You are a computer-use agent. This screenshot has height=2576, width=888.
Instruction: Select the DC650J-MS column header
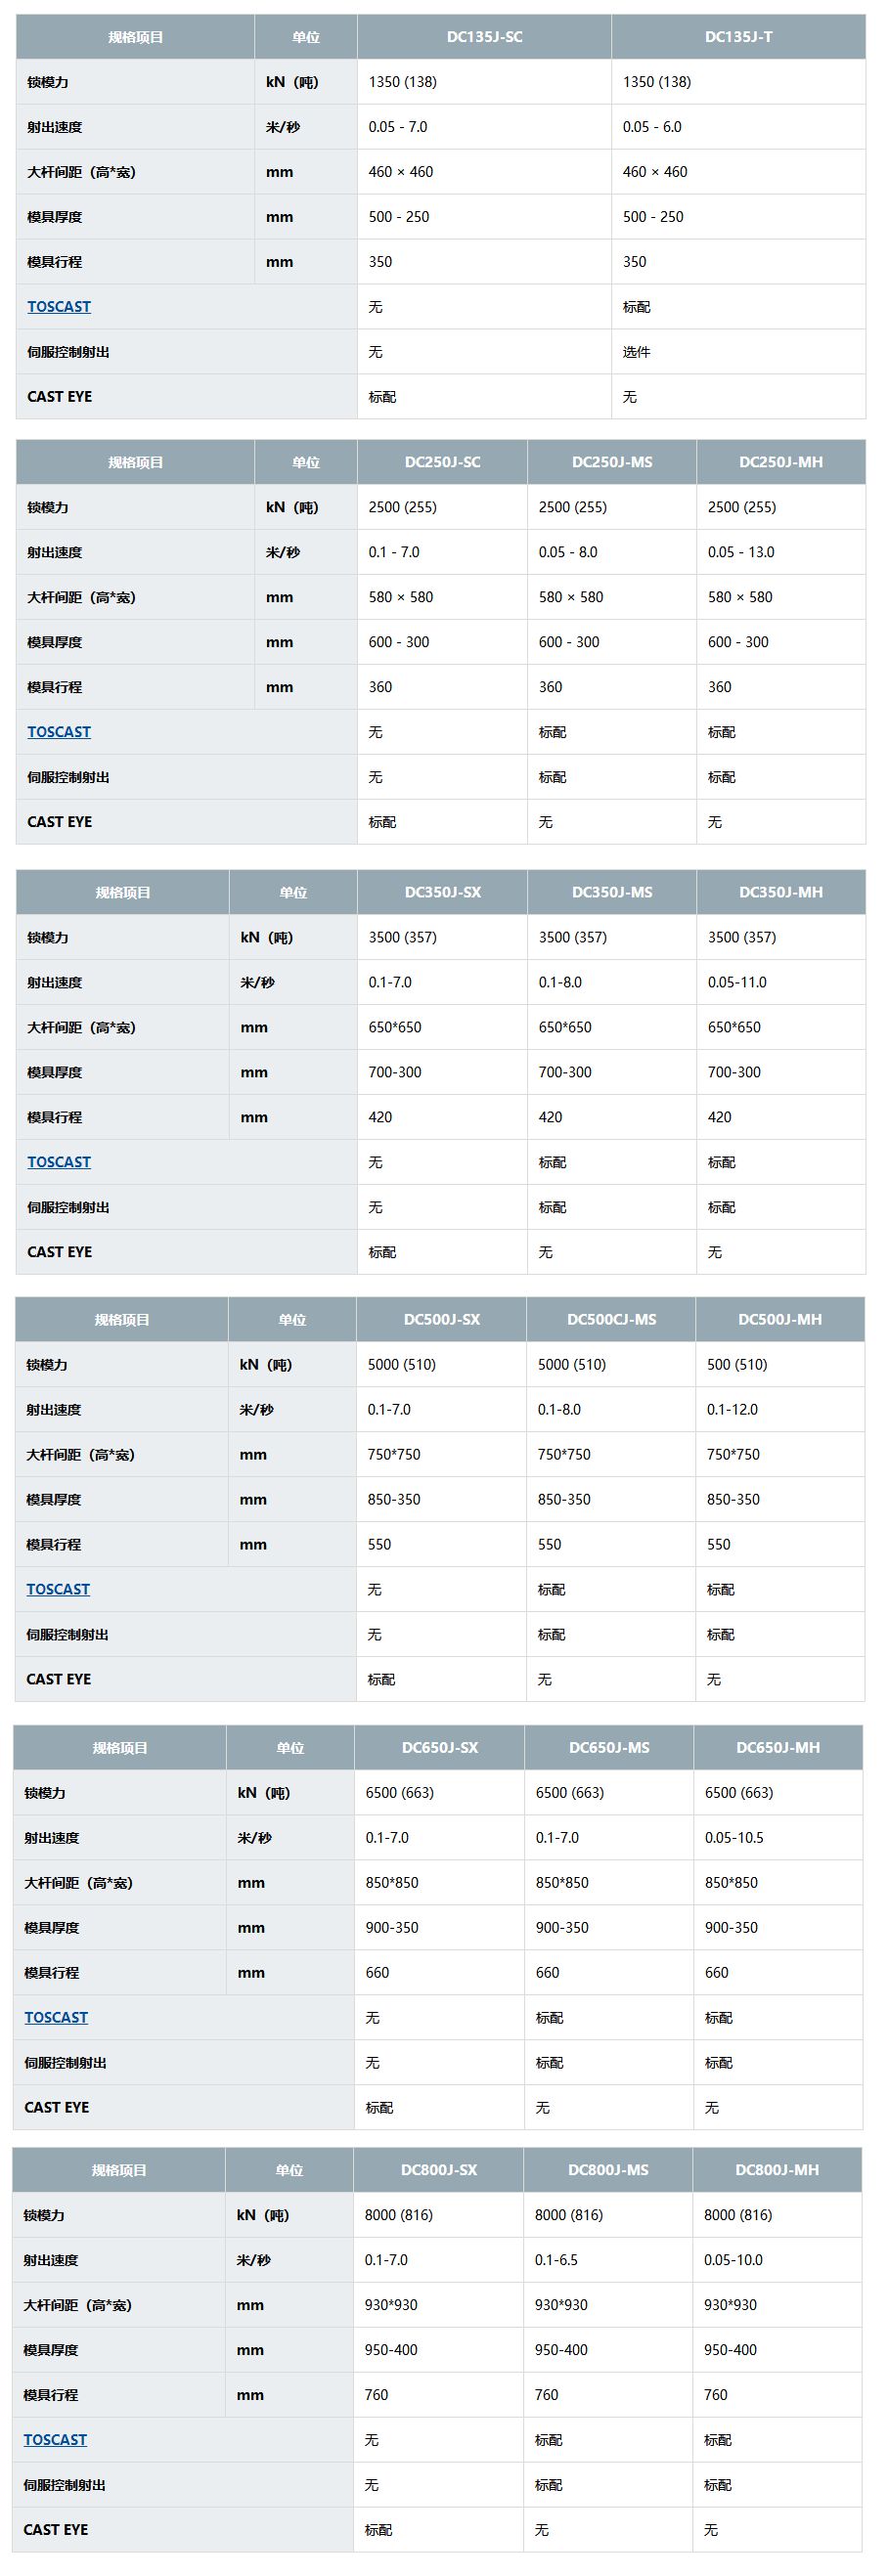pyautogui.click(x=609, y=1748)
